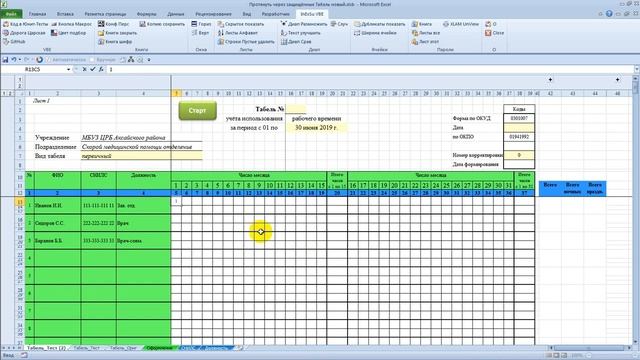
Task: Arrange windows with Гориз icon
Action: pyautogui.click(x=195, y=24)
